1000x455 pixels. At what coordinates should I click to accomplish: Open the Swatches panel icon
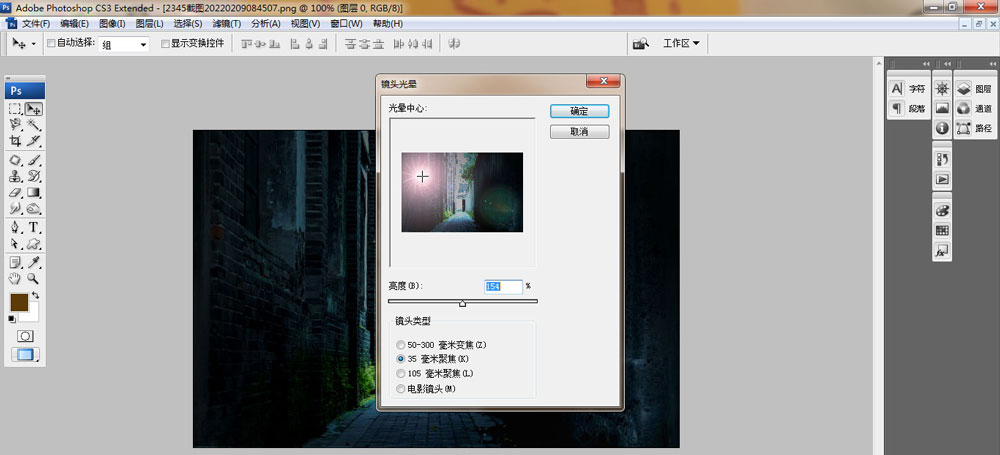[x=943, y=230]
